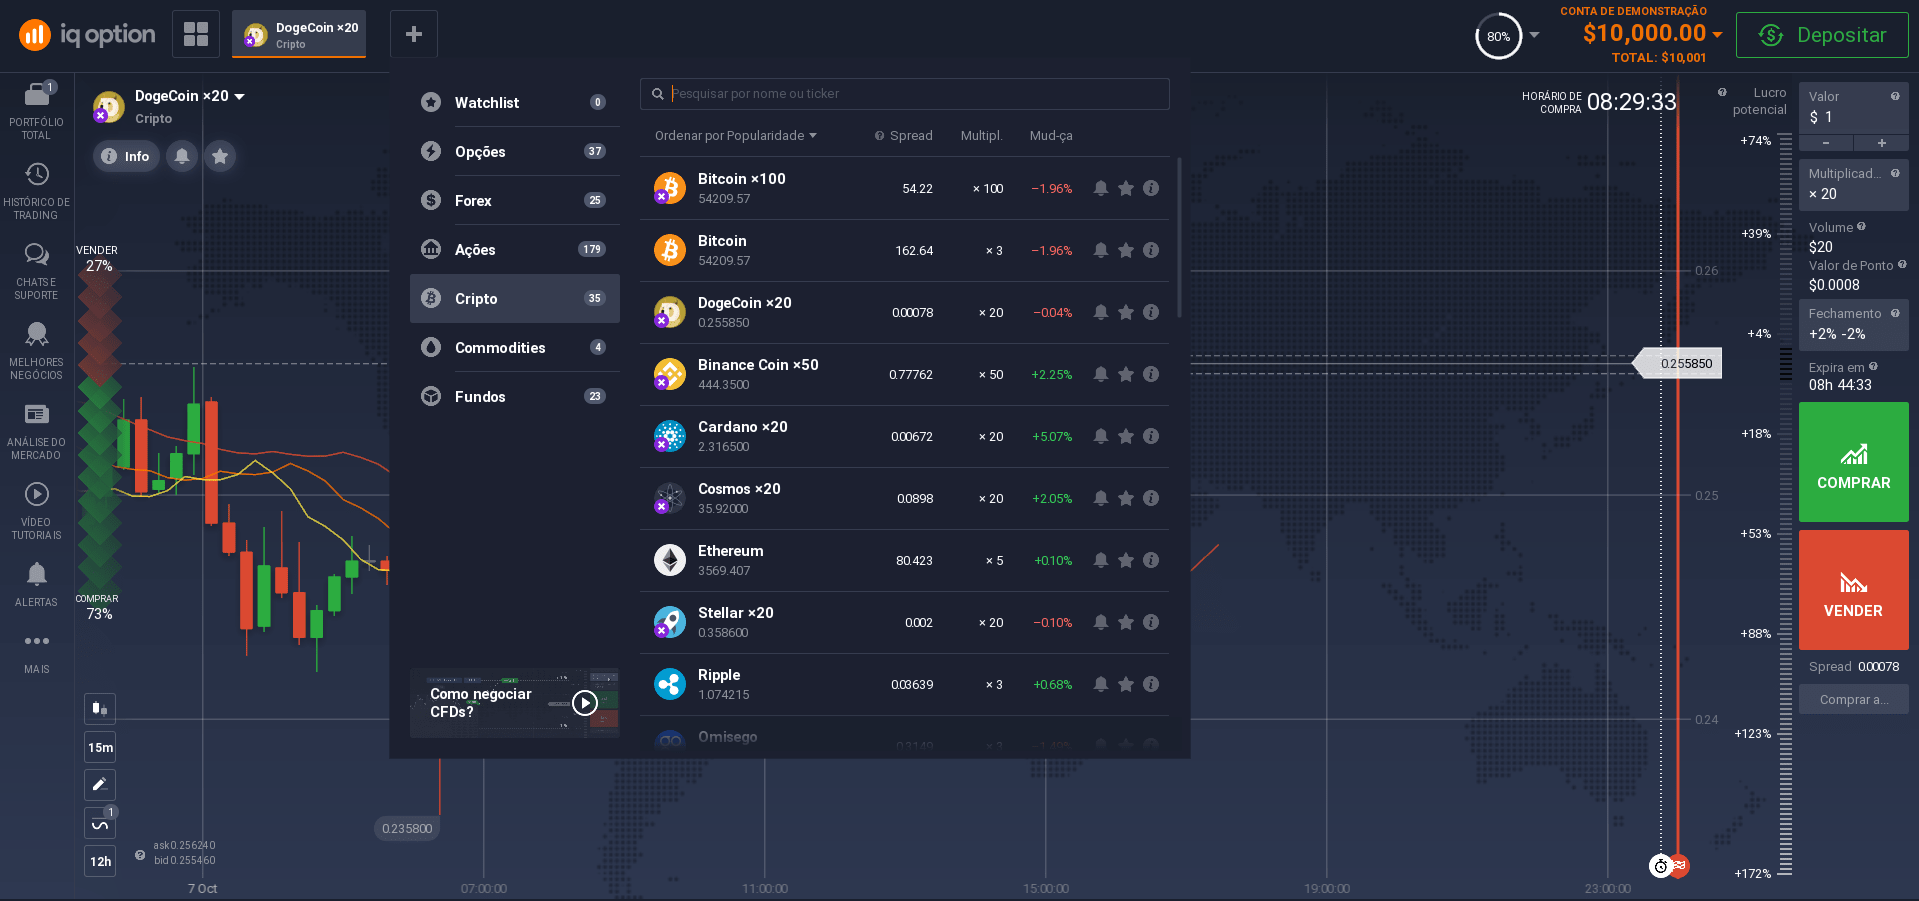Open Comprar a... pending order option
1919x901 pixels.
(1853, 699)
